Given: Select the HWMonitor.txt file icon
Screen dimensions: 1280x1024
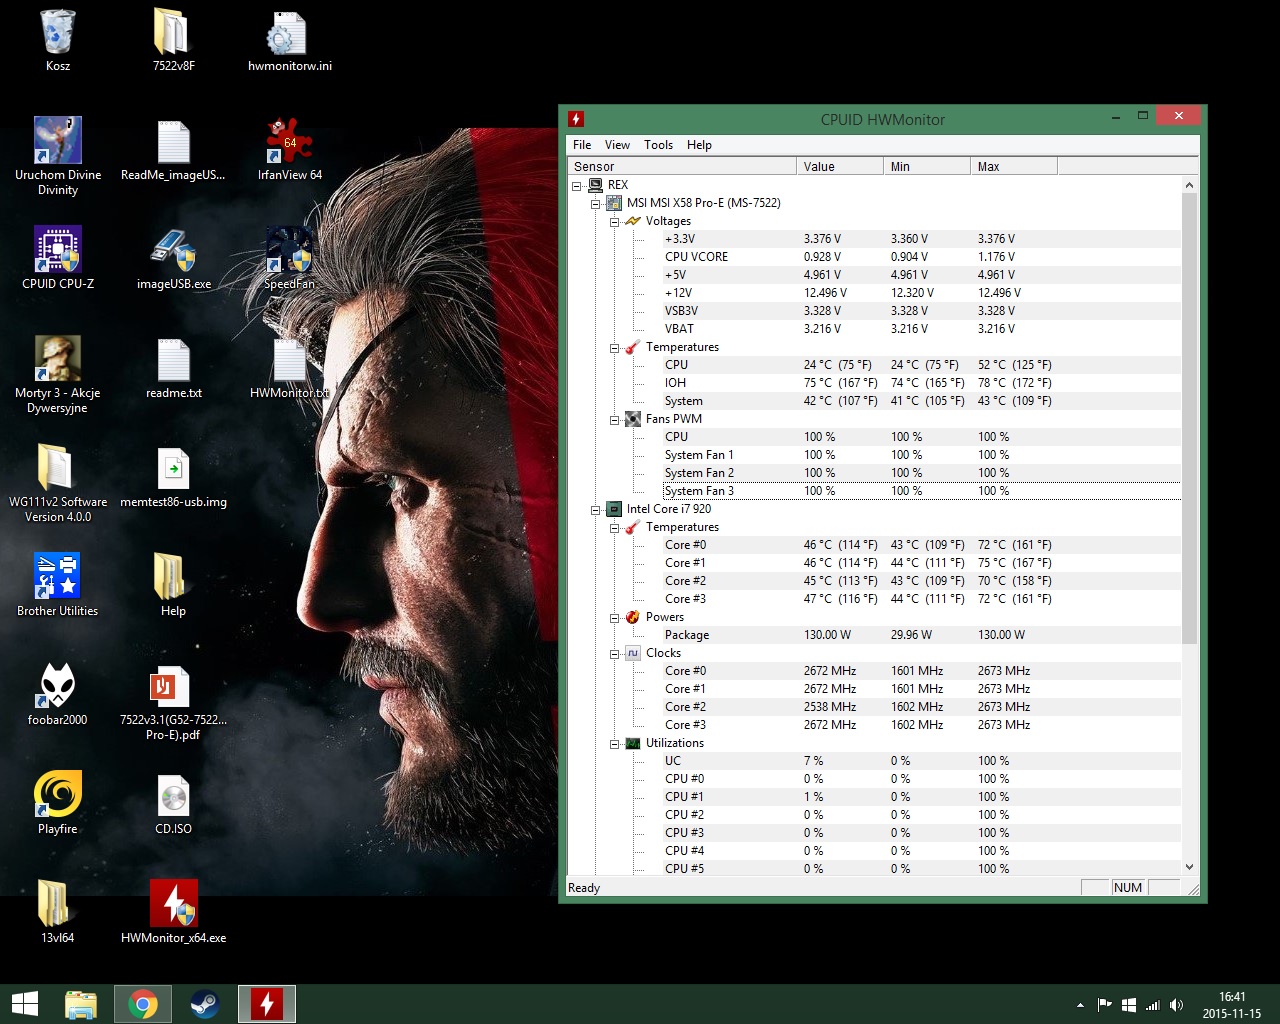Looking at the screenshot, I should 288,360.
